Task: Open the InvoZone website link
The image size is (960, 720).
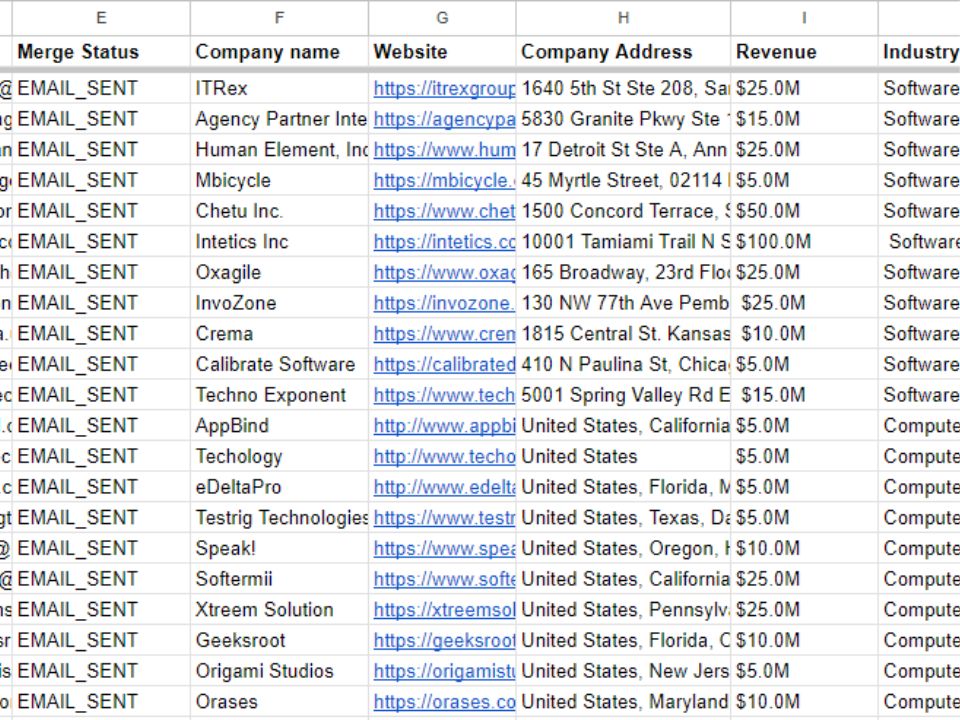Action: [444, 303]
